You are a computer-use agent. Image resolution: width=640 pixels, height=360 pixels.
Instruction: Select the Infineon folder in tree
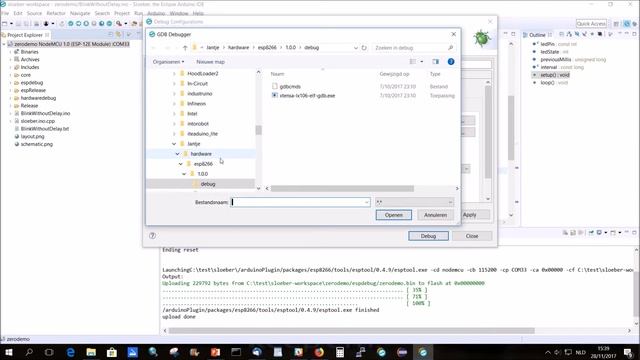(x=196, y=104)
